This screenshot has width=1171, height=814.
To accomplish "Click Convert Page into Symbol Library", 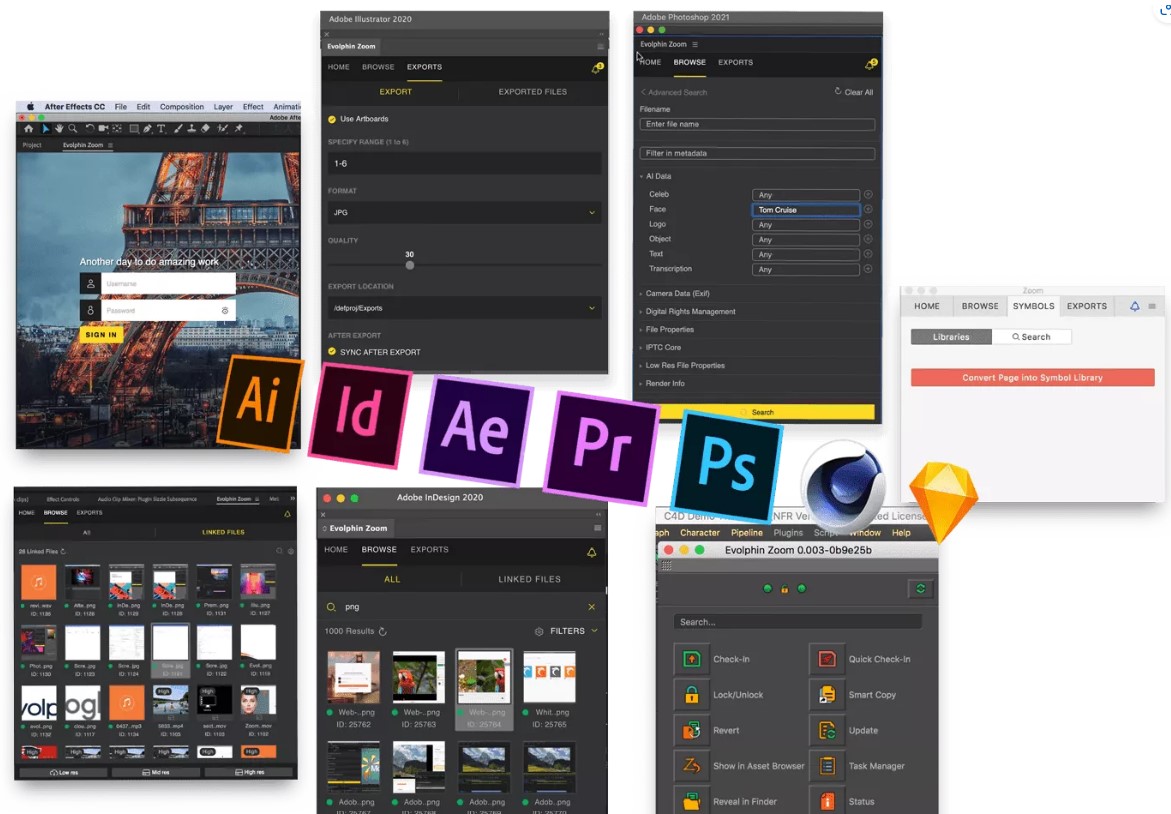I will tap(1032, 377).
